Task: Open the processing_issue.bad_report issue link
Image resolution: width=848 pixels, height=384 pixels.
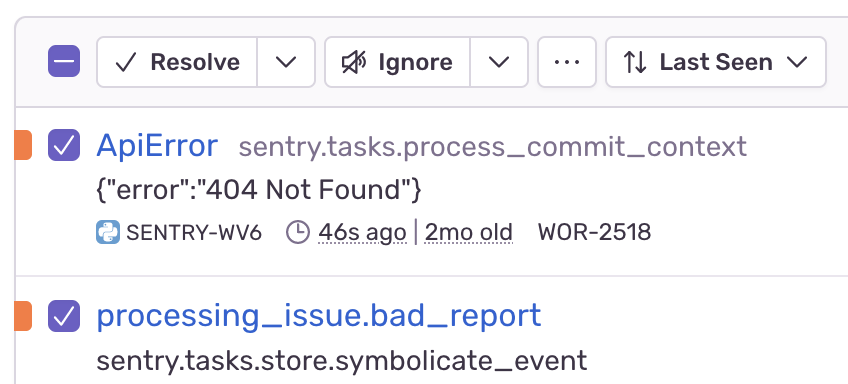Action: [319, 316]
